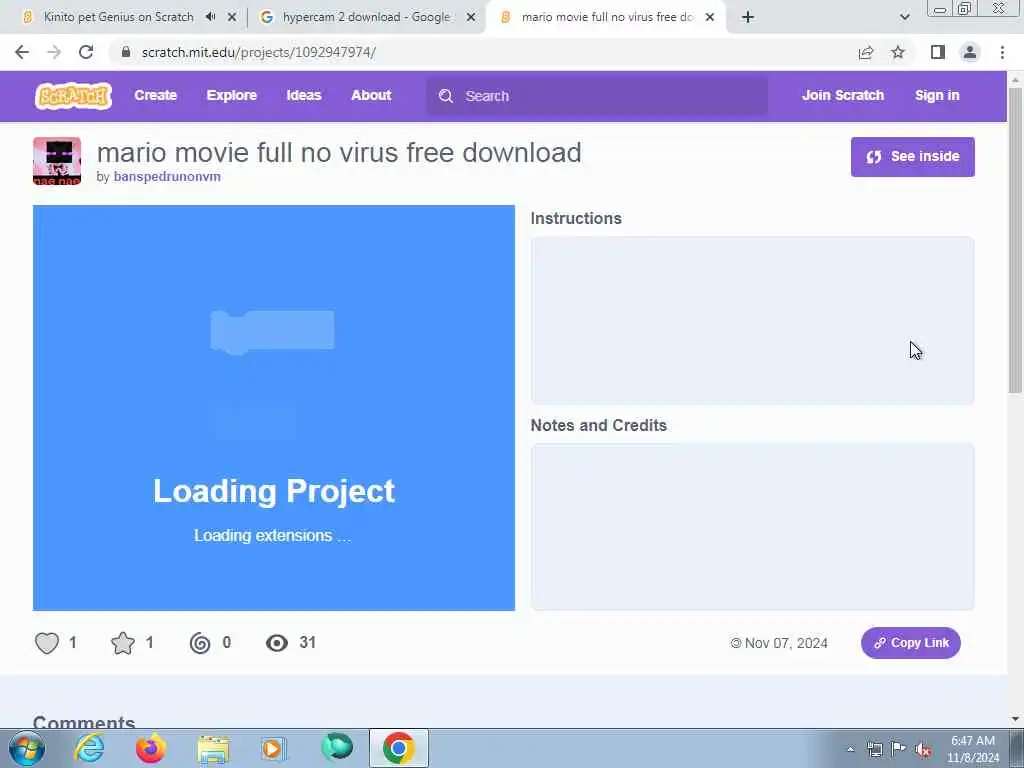
Task: Share this page with the share icon
Action: click(866, 53)
